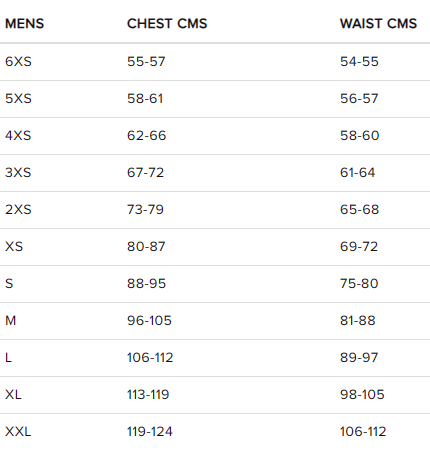
Task: Click the 3XS size label
Action: point(18,173)
